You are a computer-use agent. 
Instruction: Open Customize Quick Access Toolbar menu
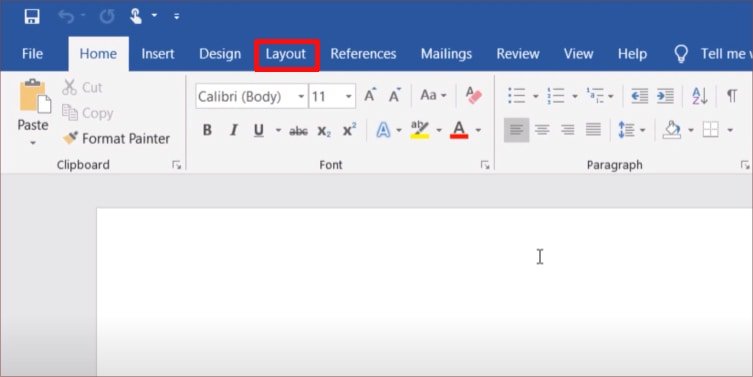point(177,16)
